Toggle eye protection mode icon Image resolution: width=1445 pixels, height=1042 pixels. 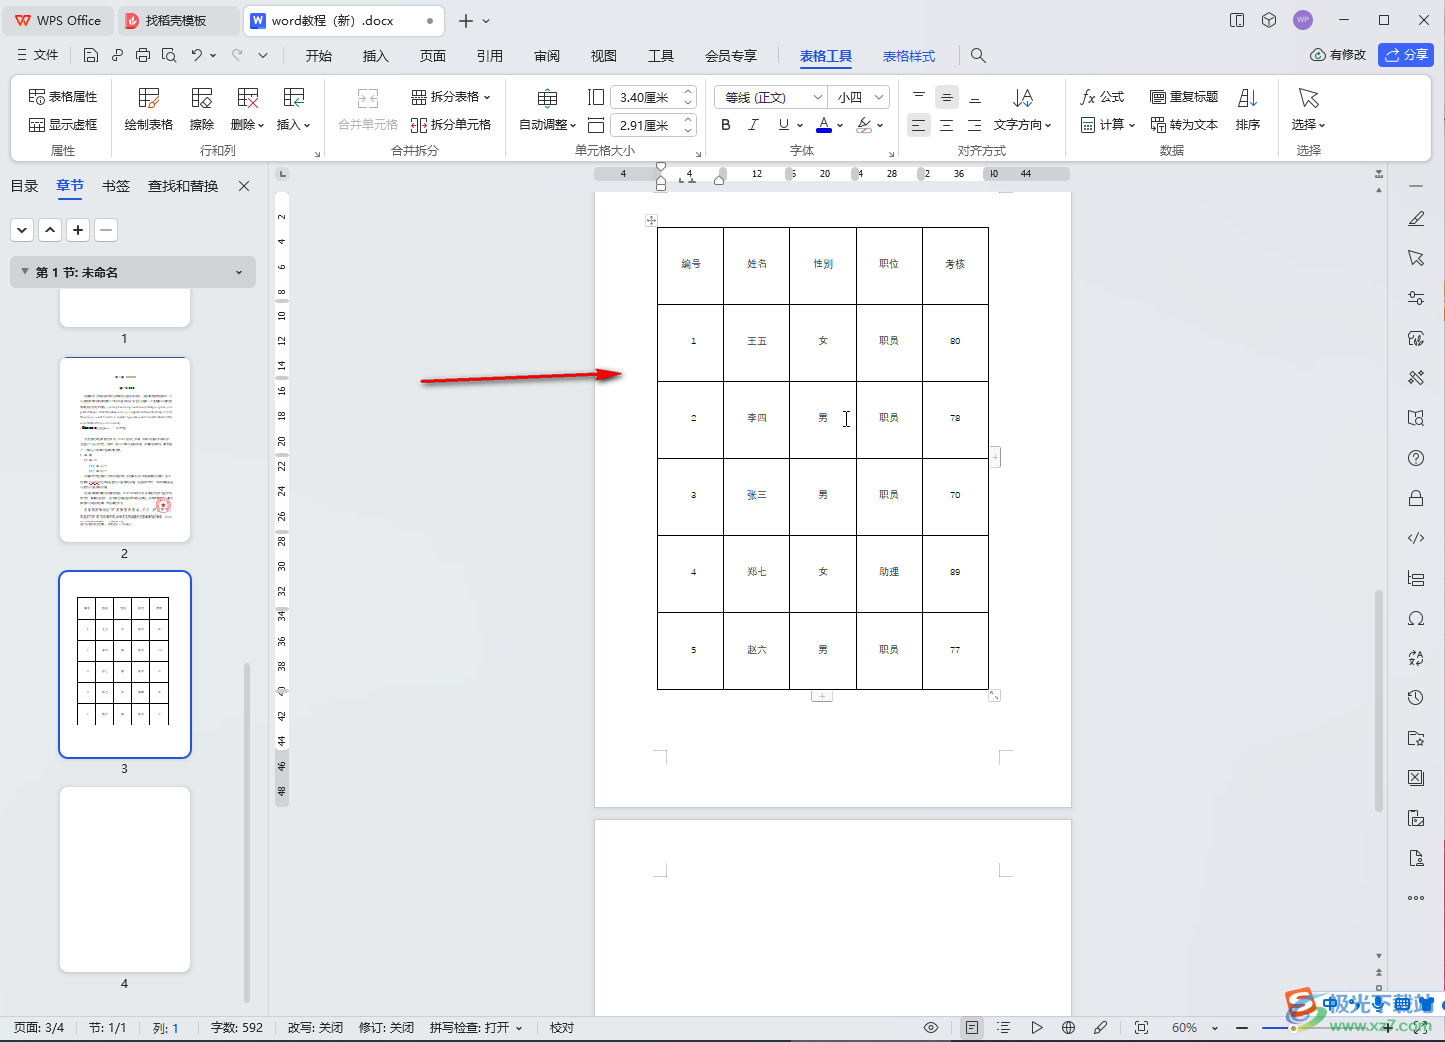click(931, 1027)
